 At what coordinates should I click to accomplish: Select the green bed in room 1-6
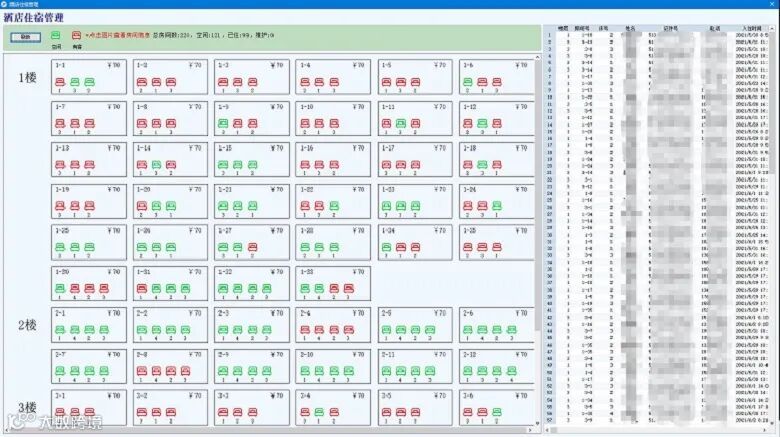coord(468,82)
